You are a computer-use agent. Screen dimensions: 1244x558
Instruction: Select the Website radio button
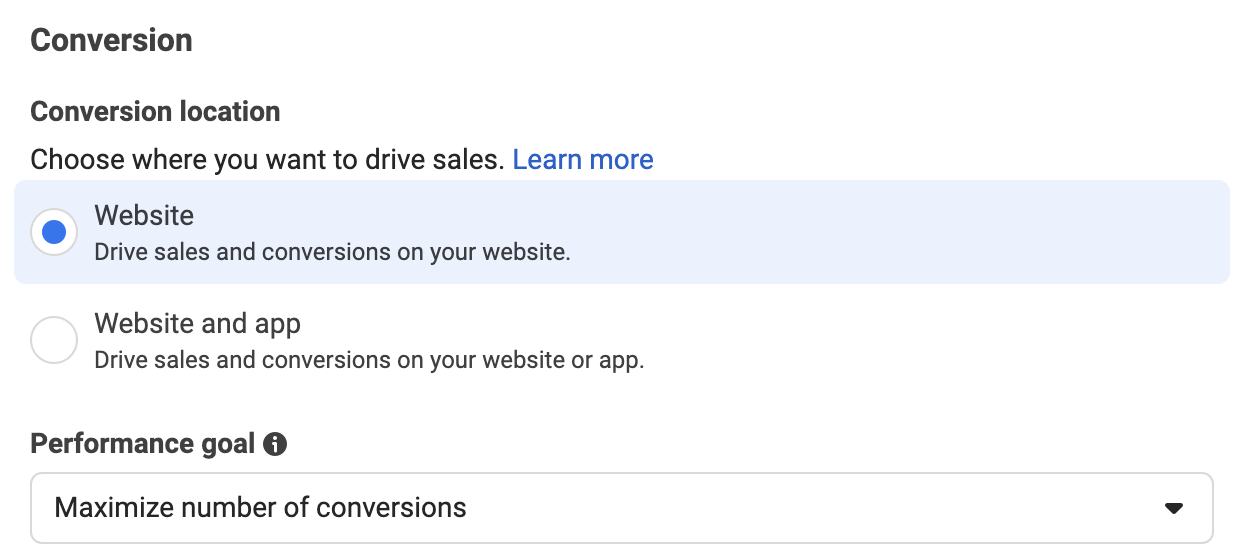54,232
